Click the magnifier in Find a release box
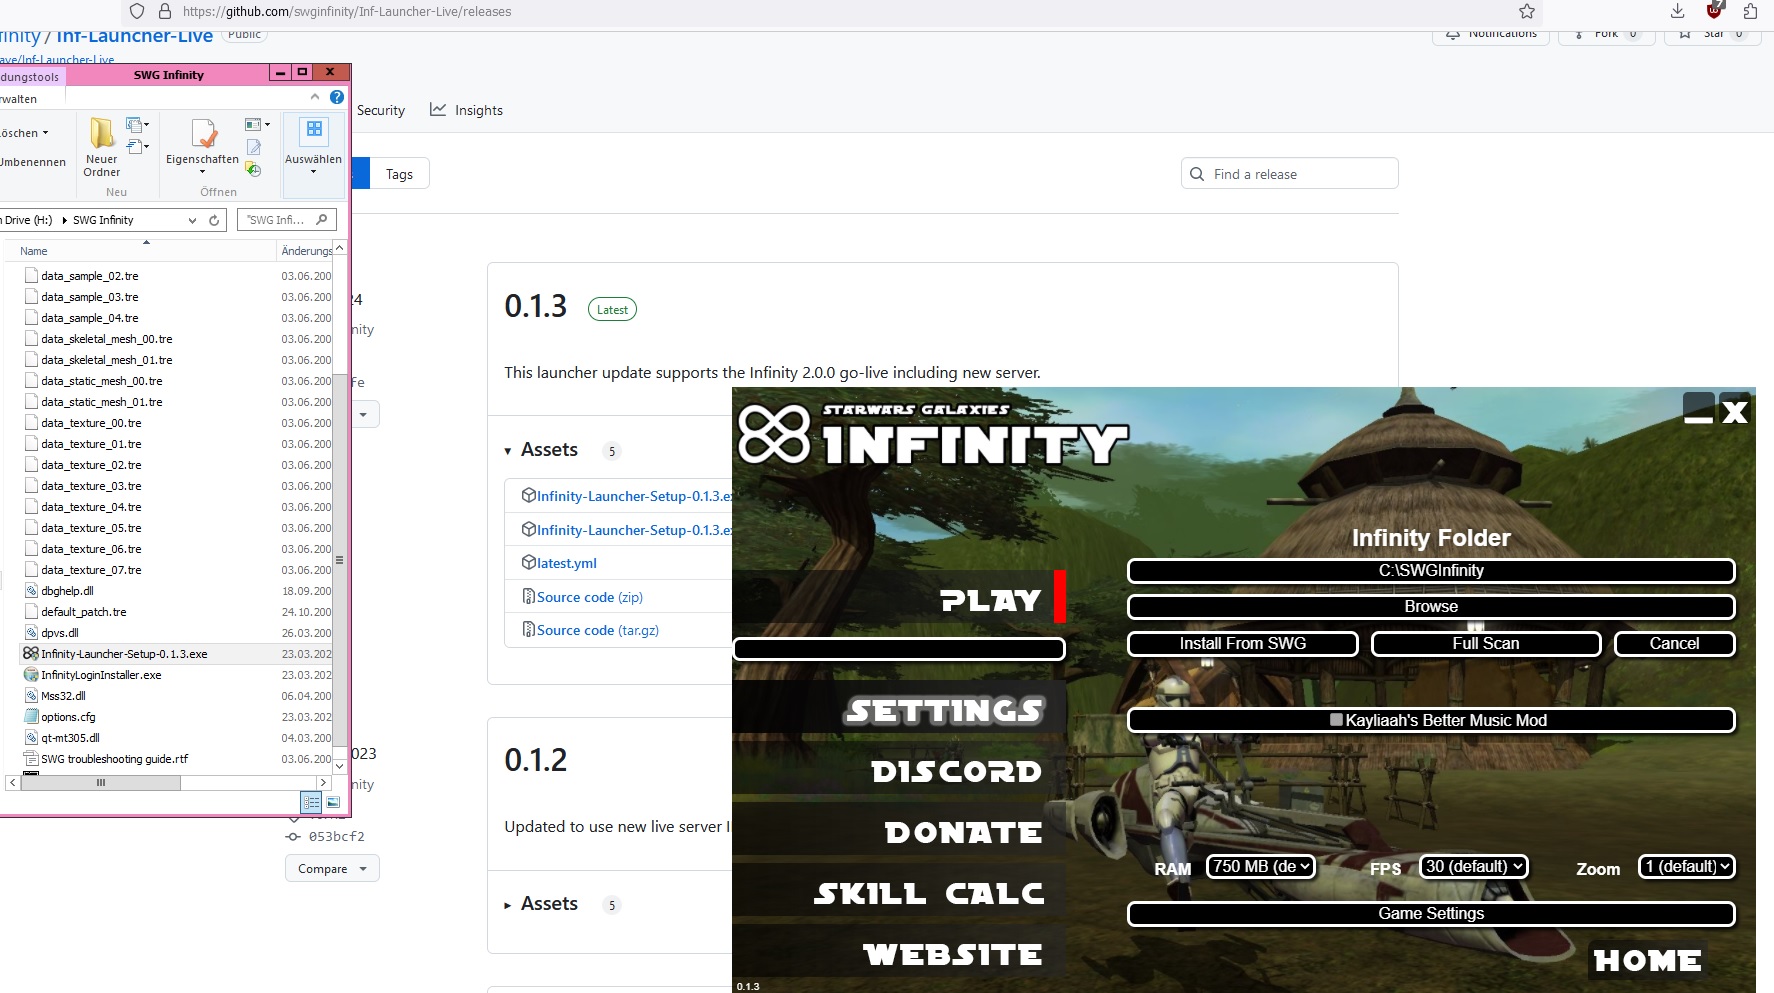The height and width of the screenshot is (993, 1774). (x=1197, y=174)
